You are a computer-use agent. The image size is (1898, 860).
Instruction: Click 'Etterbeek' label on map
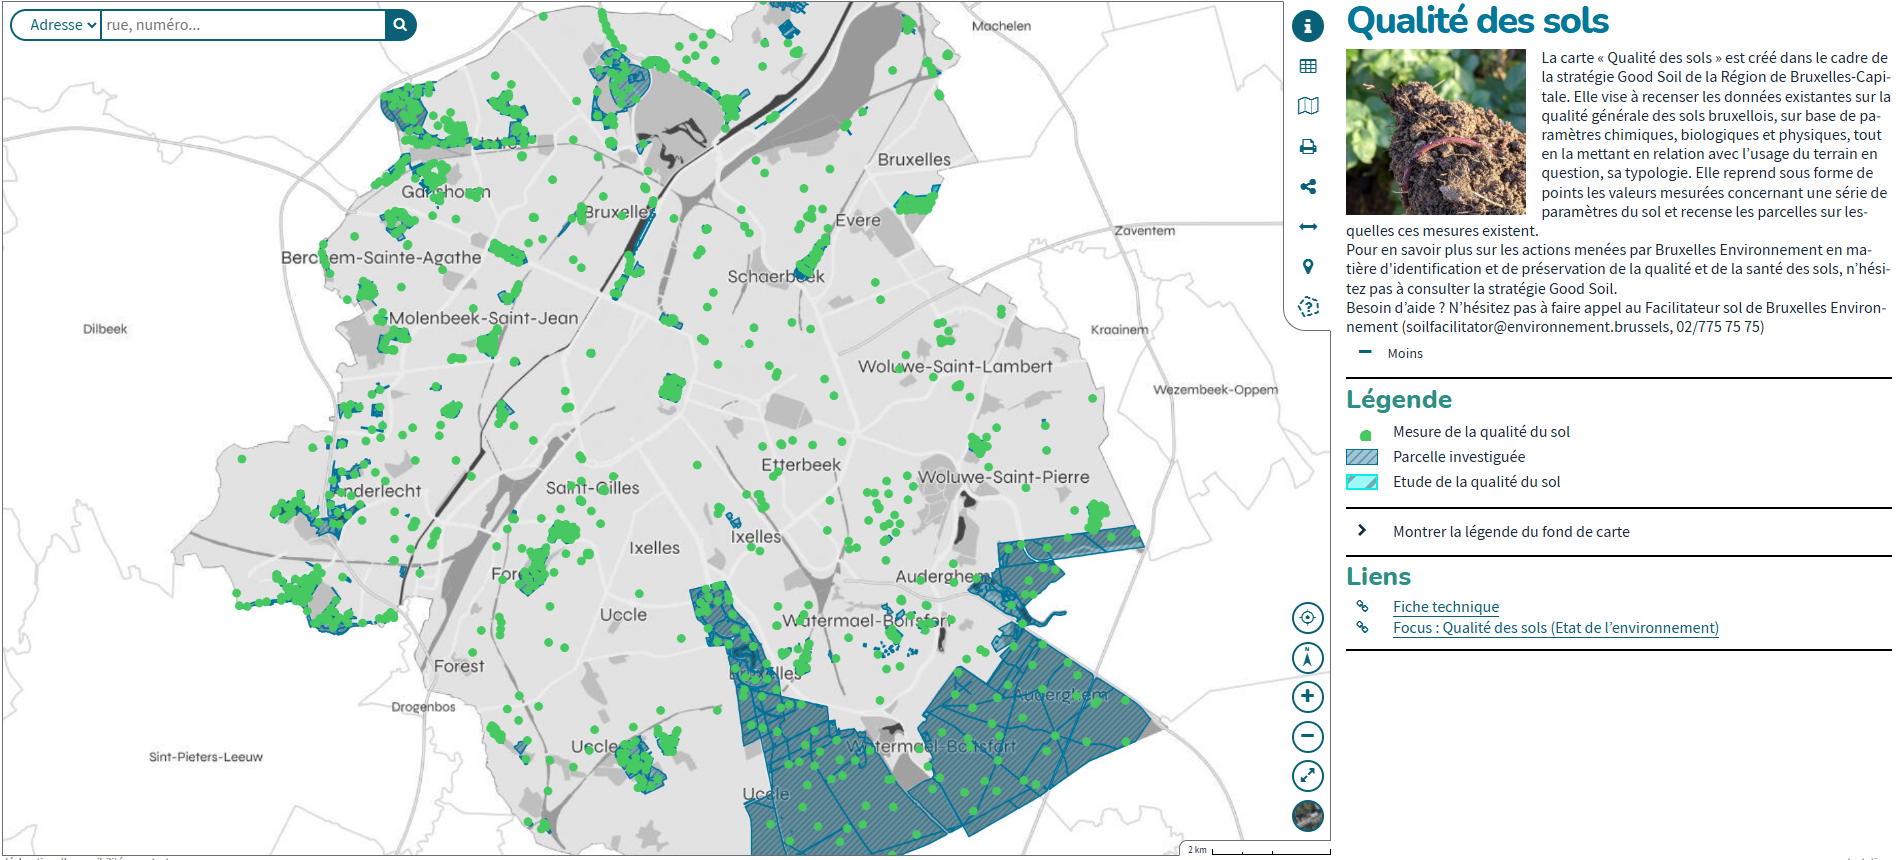tap(801, 465)
